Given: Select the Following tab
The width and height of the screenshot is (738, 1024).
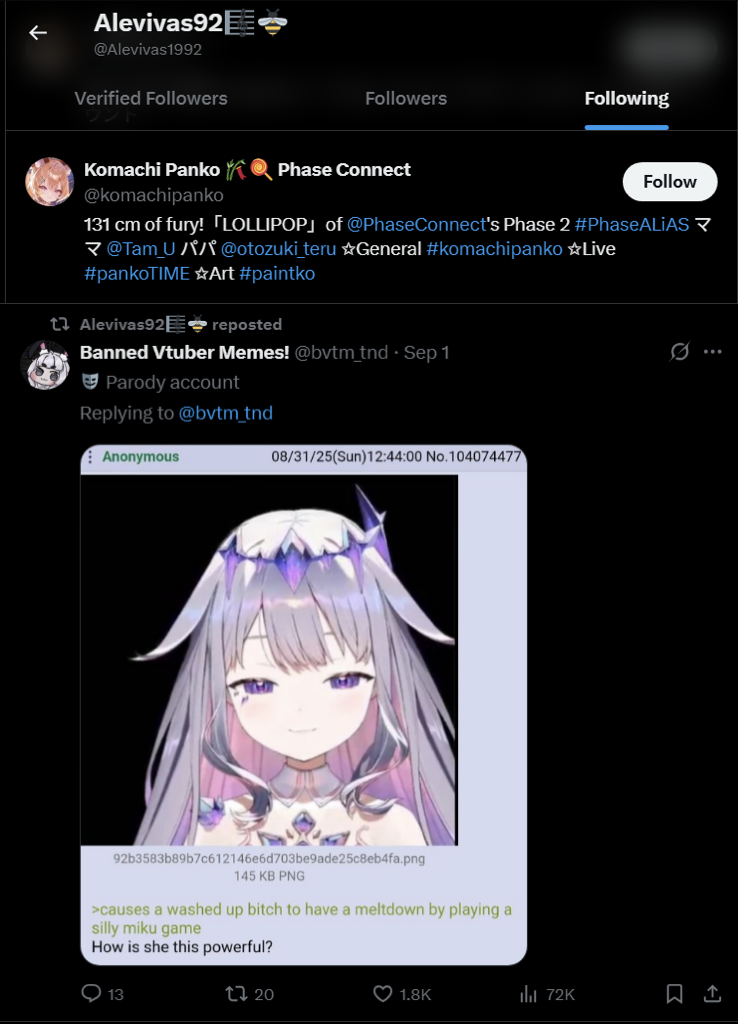Looking at the screenshot, I should pyautogui.click(x=626, y=98).
